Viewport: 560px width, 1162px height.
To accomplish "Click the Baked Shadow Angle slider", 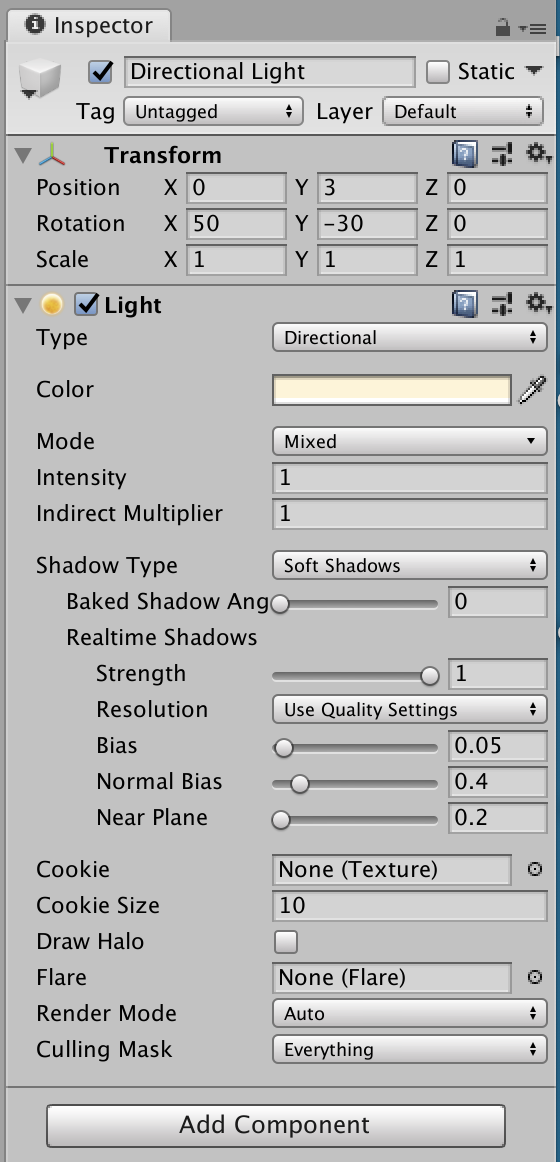I will pos(355,604).
